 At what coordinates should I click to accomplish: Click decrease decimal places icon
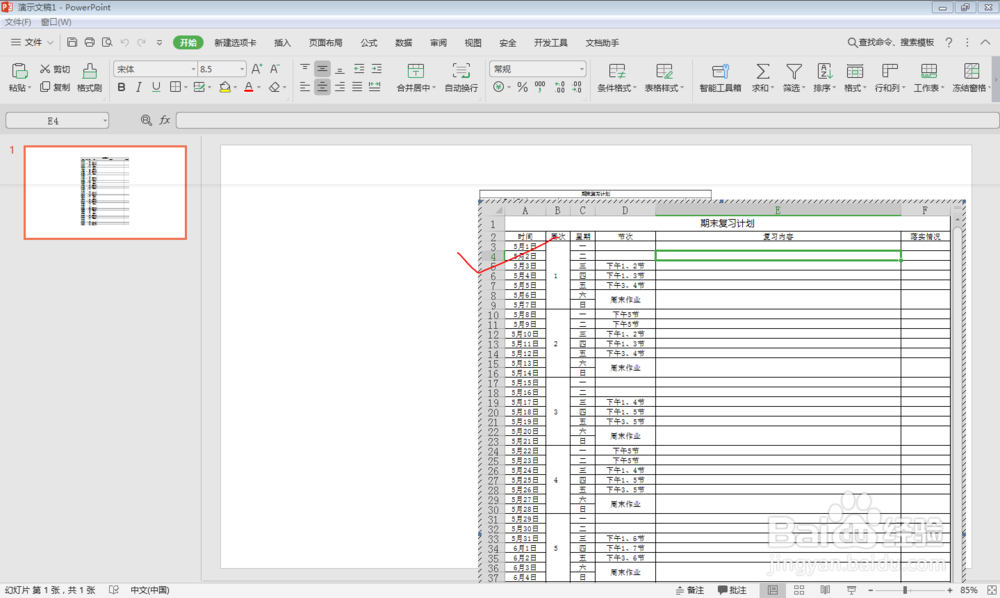(577, 87)
